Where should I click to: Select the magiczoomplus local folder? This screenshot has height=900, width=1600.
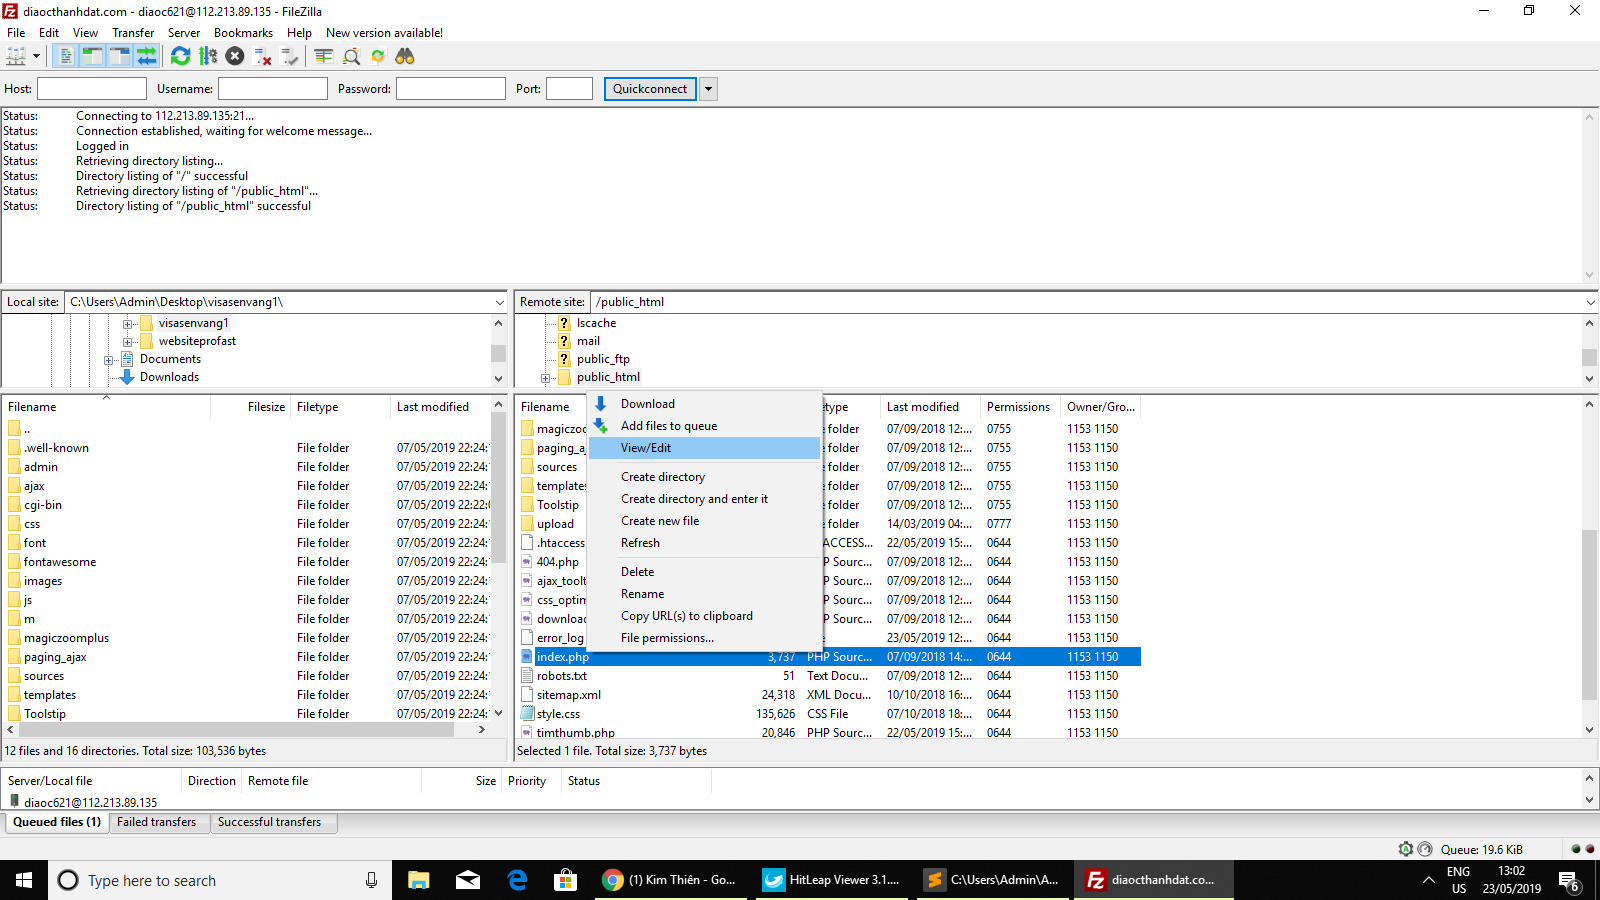(66, 638)
